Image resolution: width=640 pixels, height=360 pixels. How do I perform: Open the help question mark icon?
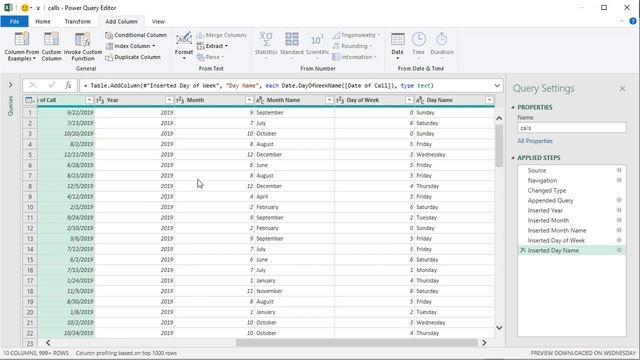[x=633, y=21]
